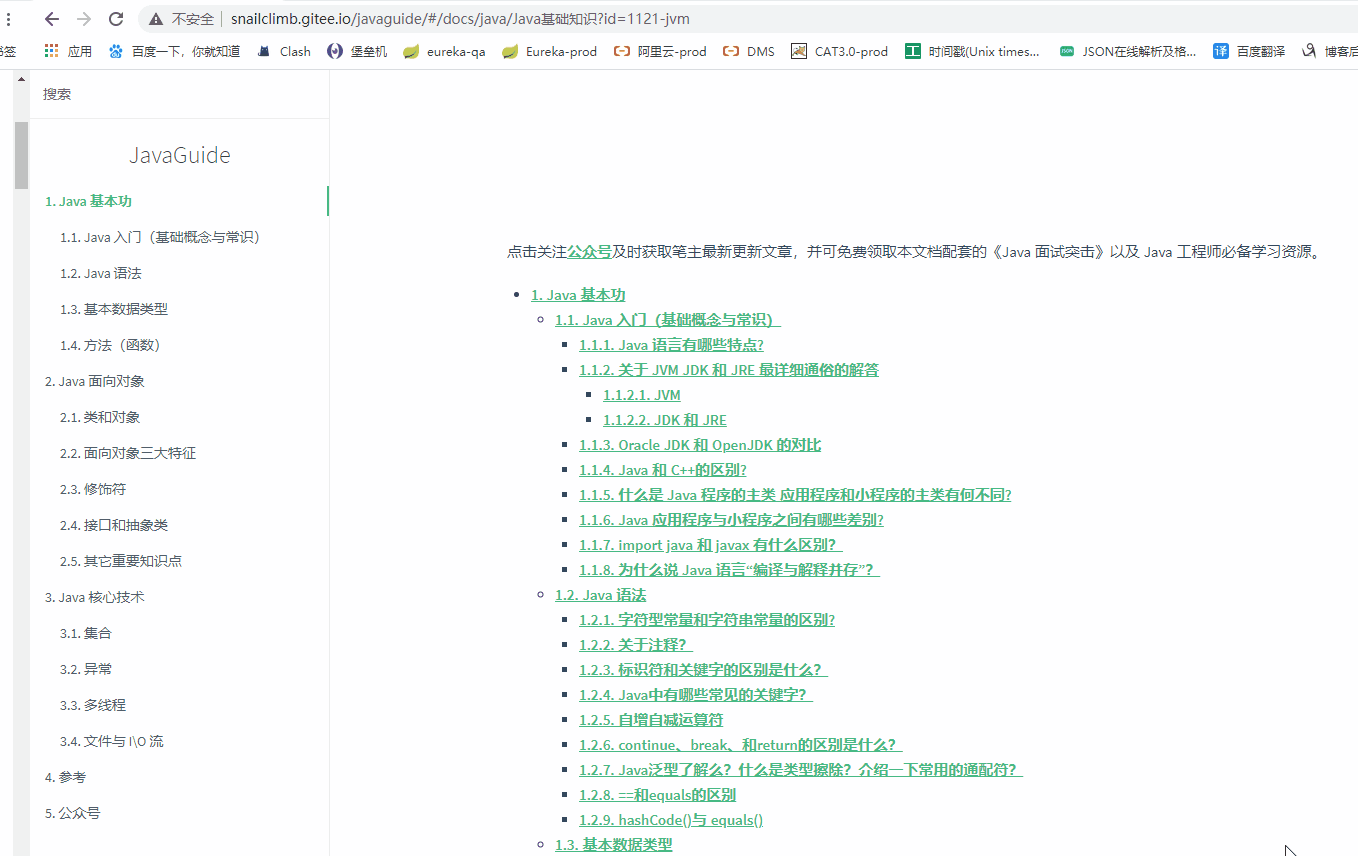This screenshot has height=856, width=1358.
Task: Click the 公众号 link in intro text
Action: (x=589, y=252)
